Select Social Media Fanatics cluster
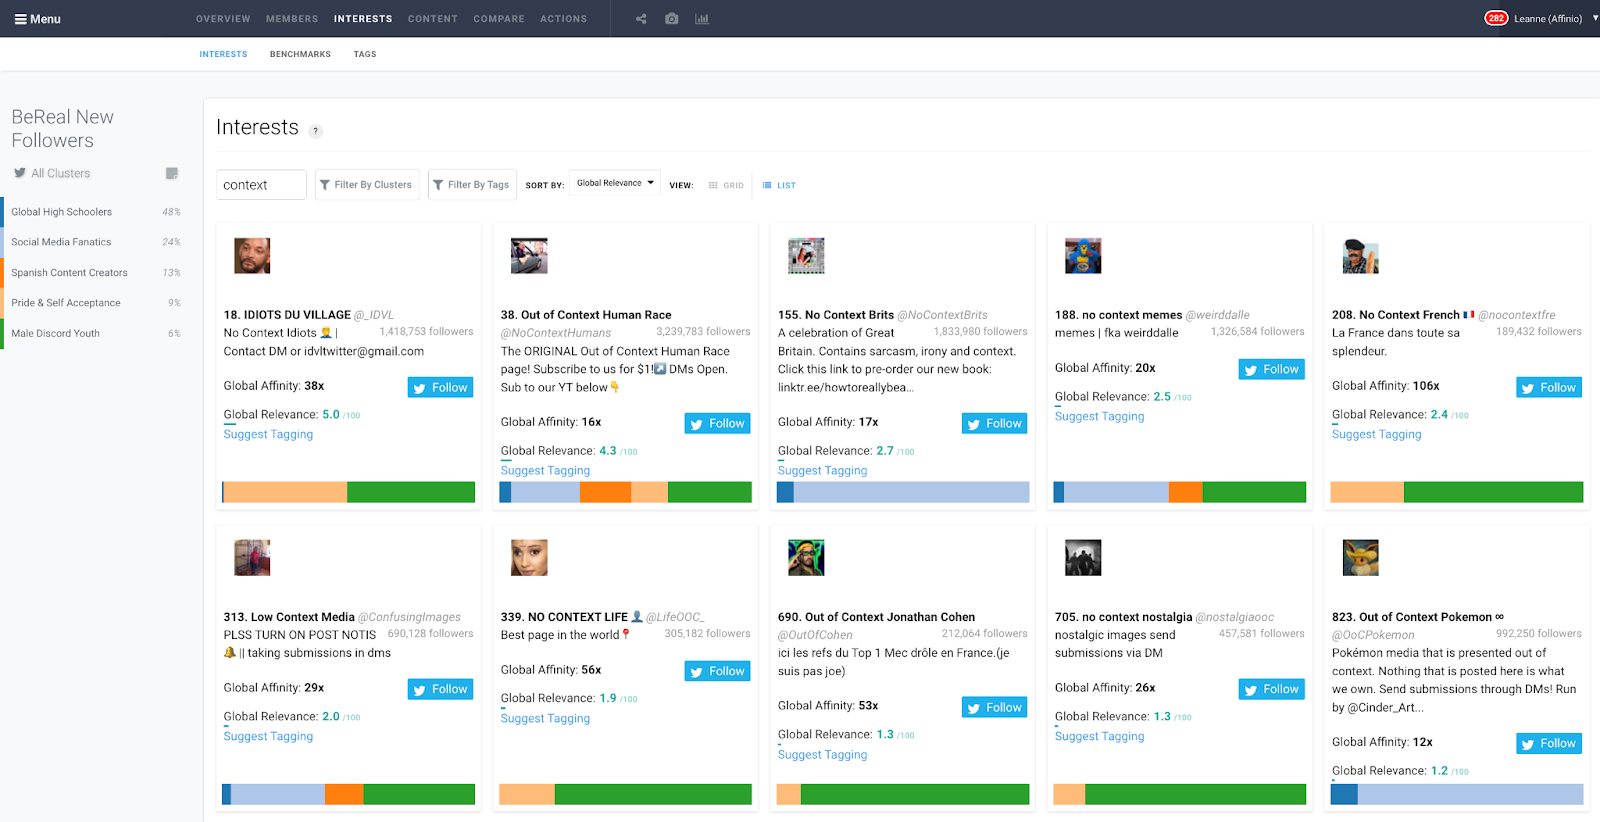 [x=94, y=242]
